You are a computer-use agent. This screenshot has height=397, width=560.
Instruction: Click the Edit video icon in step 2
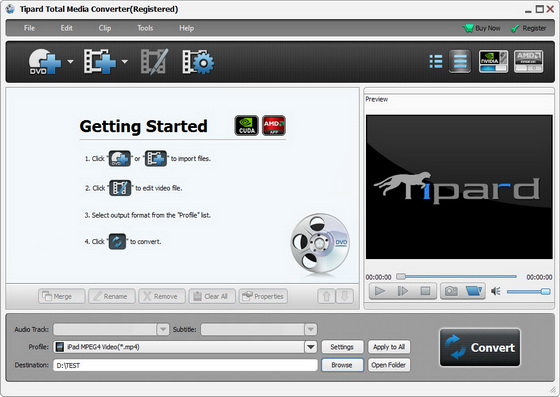point(120,188)
